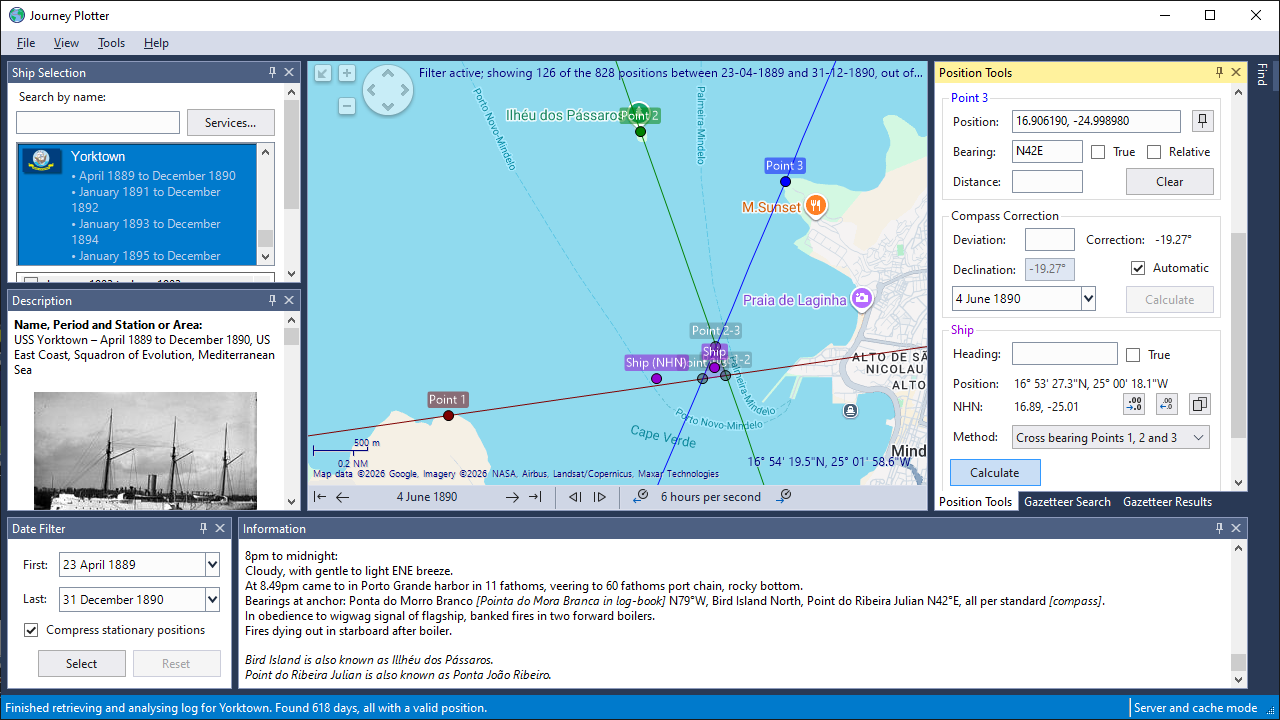Tick the True checkbox for ship heading

click(1133, 355)
